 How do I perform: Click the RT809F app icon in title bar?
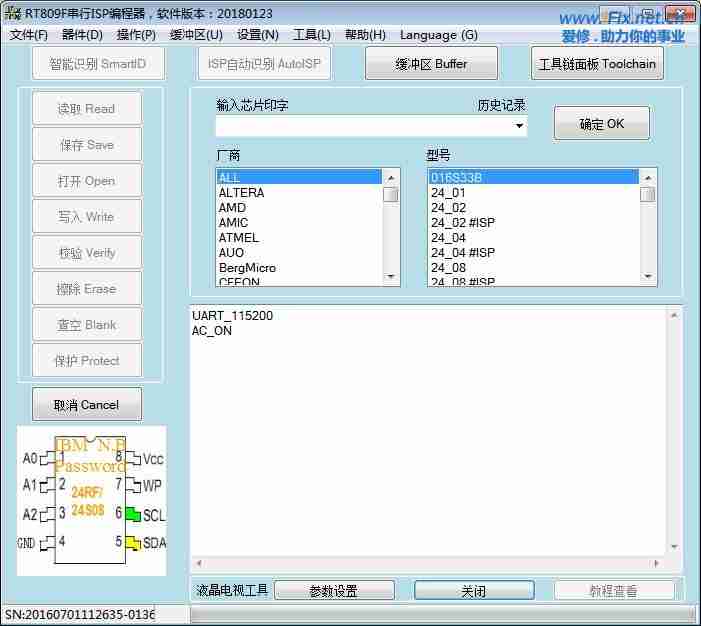point(12,14)
